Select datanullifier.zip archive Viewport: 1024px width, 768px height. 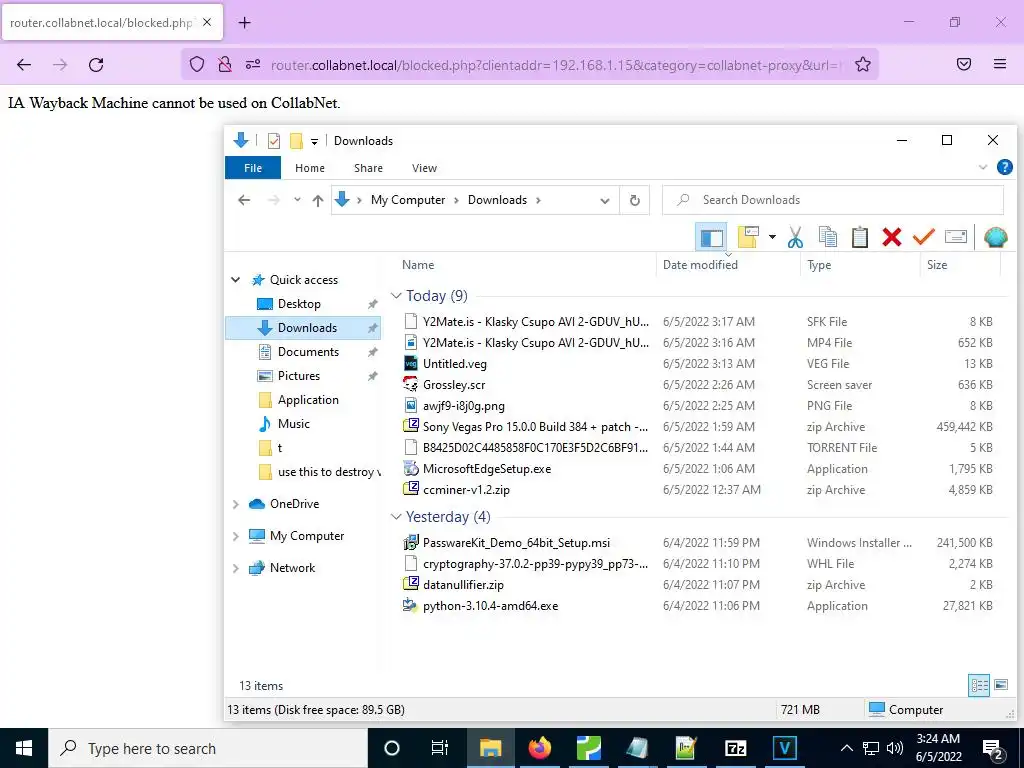(x=463, y=585)
